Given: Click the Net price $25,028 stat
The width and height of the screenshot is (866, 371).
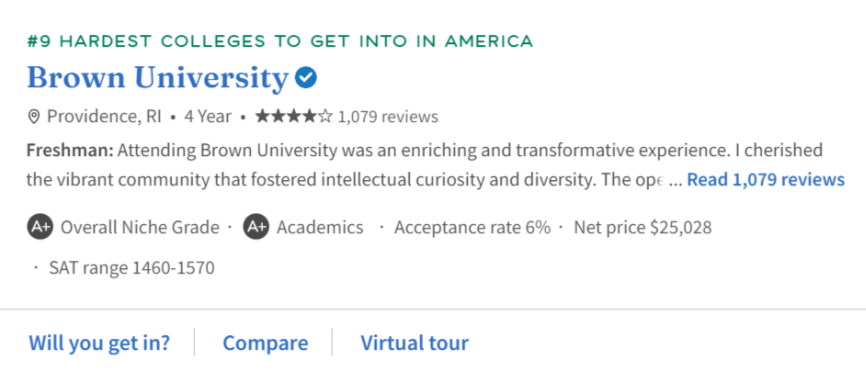Looking at the screenshot, I should [643, 227].
